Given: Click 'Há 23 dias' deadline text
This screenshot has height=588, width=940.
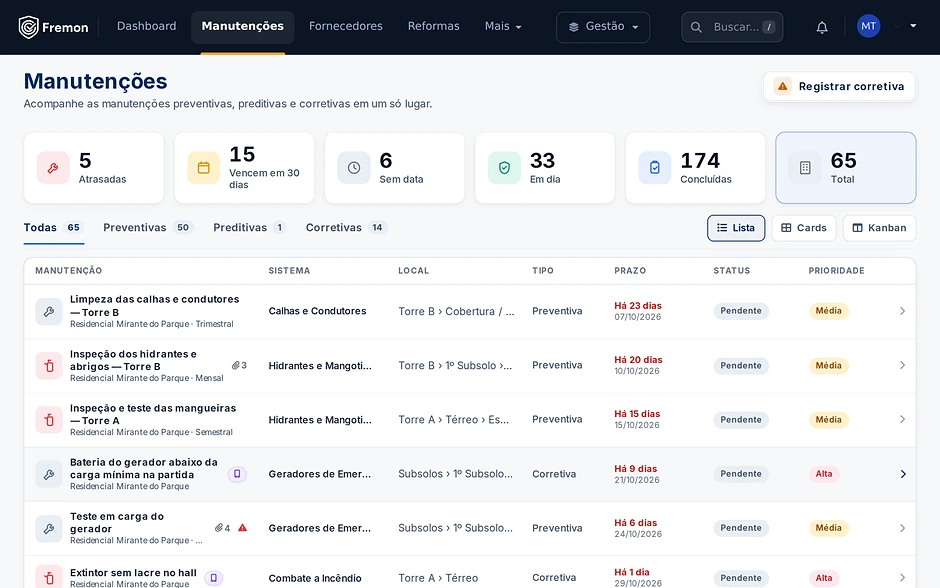Looking at the screenshot, I should [638, 306].
